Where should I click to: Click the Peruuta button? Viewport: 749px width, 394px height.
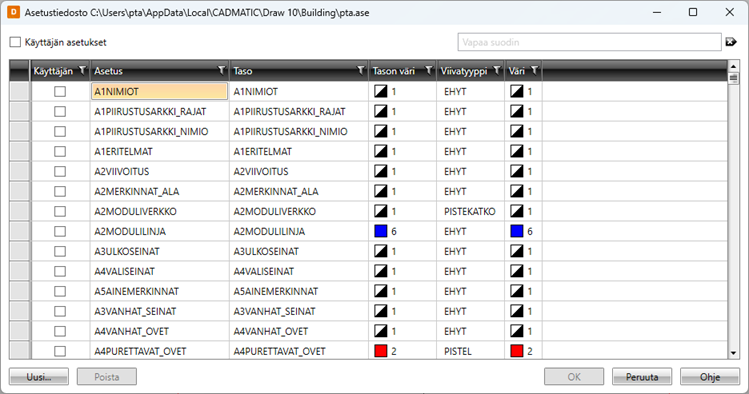tap(642, 377)
